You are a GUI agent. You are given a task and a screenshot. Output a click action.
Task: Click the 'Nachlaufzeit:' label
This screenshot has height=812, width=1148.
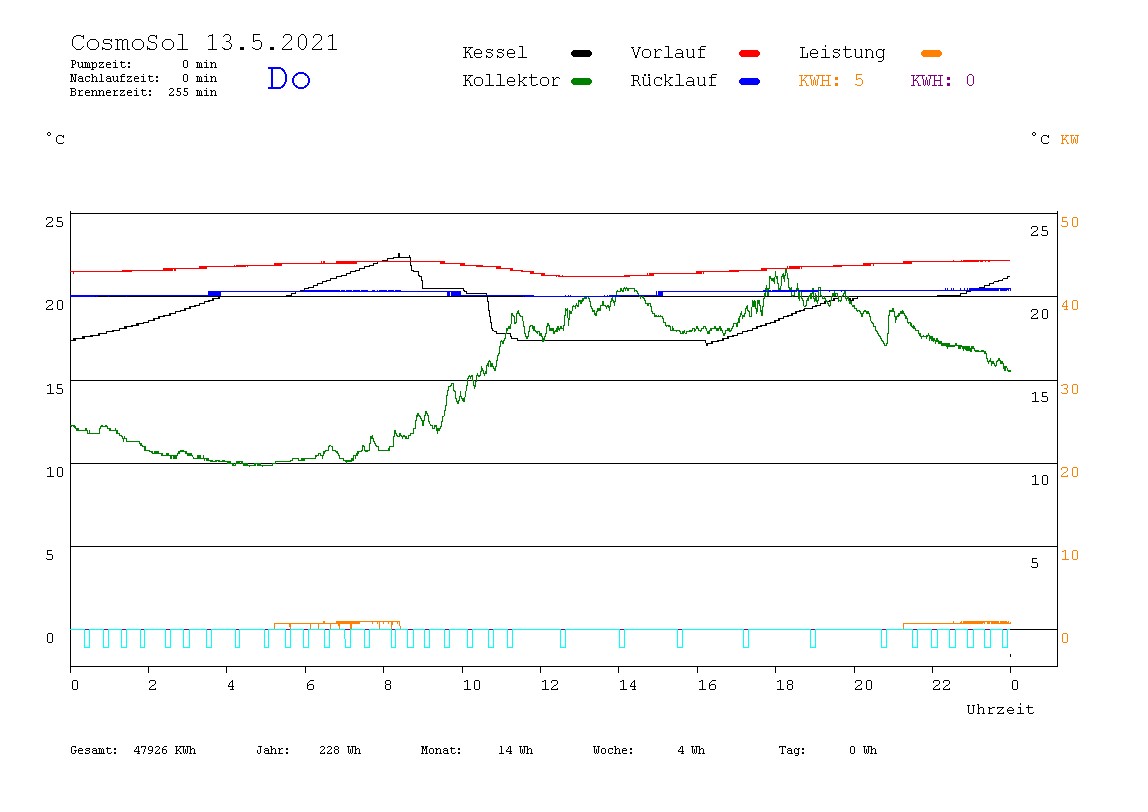click(114, 78)
